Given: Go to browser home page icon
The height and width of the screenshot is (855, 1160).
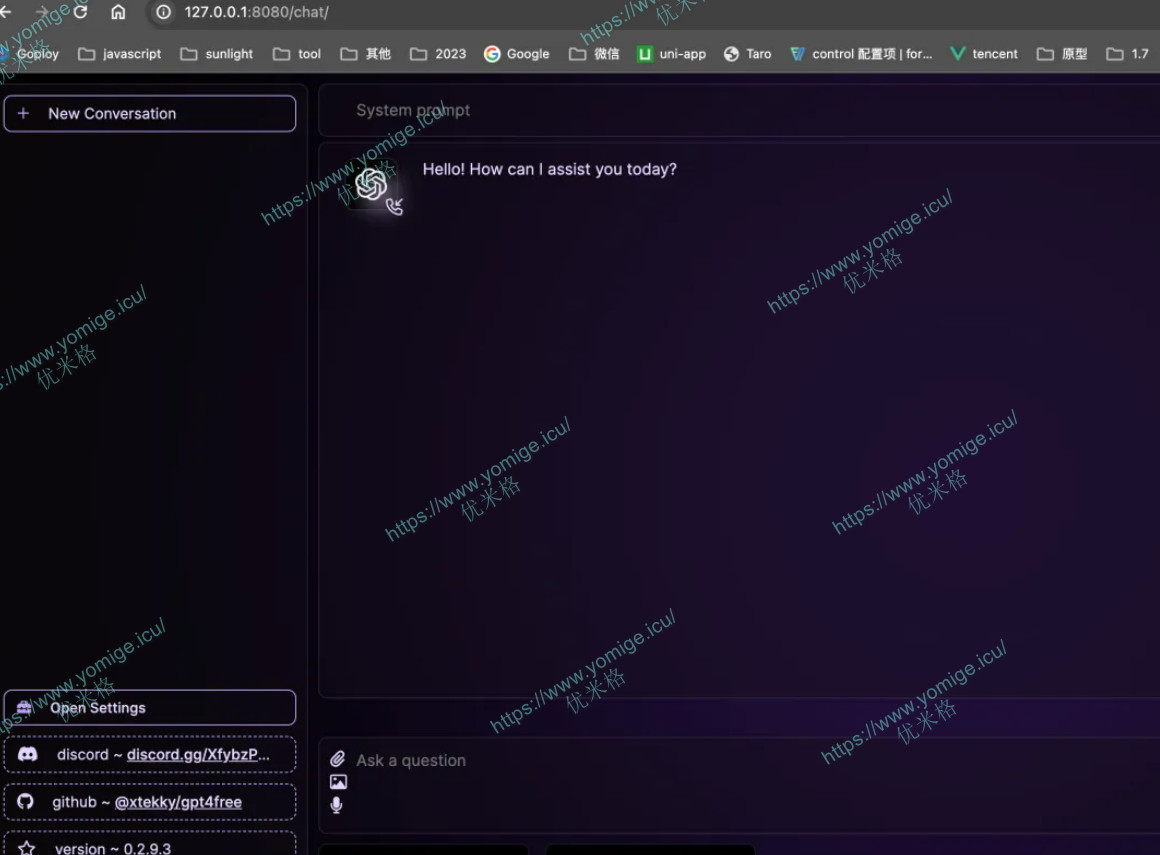Looking at the screenshot, I should click(118, 12).
